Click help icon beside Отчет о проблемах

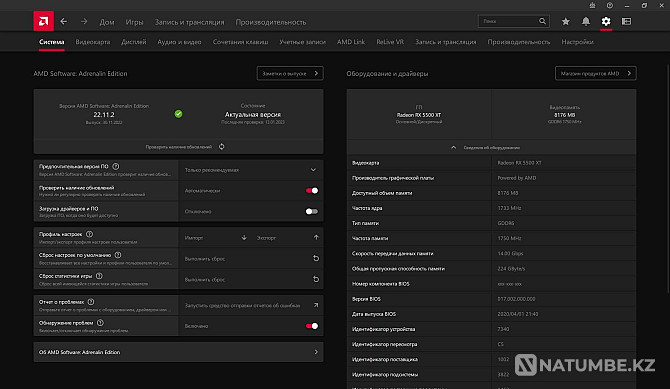point(91,302)
